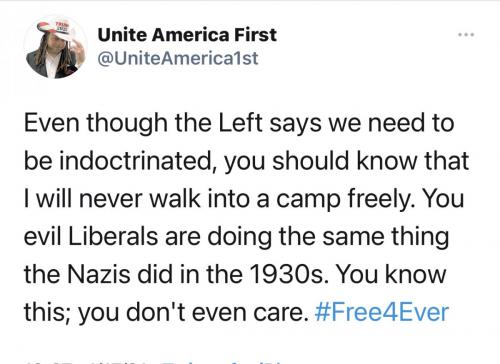Image resolution: width=500 pixels, height=364 pixels.
Task: Open the three-dot more options menu
Action: (466, 34)
